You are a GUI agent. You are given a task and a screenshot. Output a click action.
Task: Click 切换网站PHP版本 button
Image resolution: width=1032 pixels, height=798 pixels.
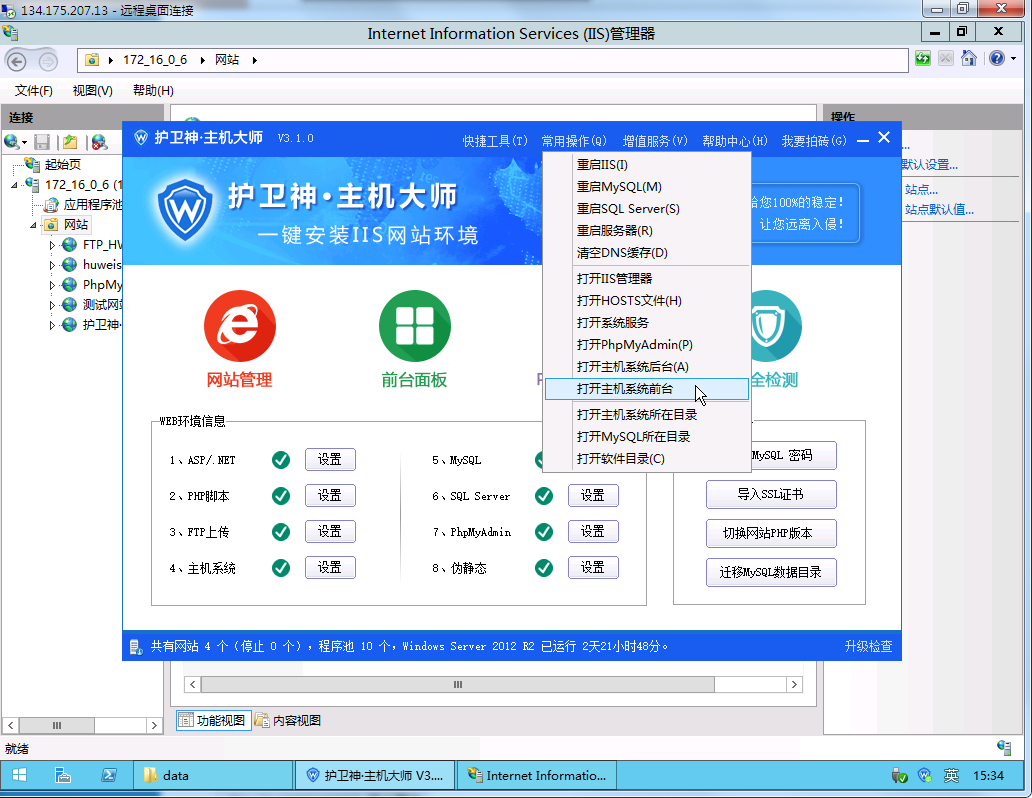[771, 533]
